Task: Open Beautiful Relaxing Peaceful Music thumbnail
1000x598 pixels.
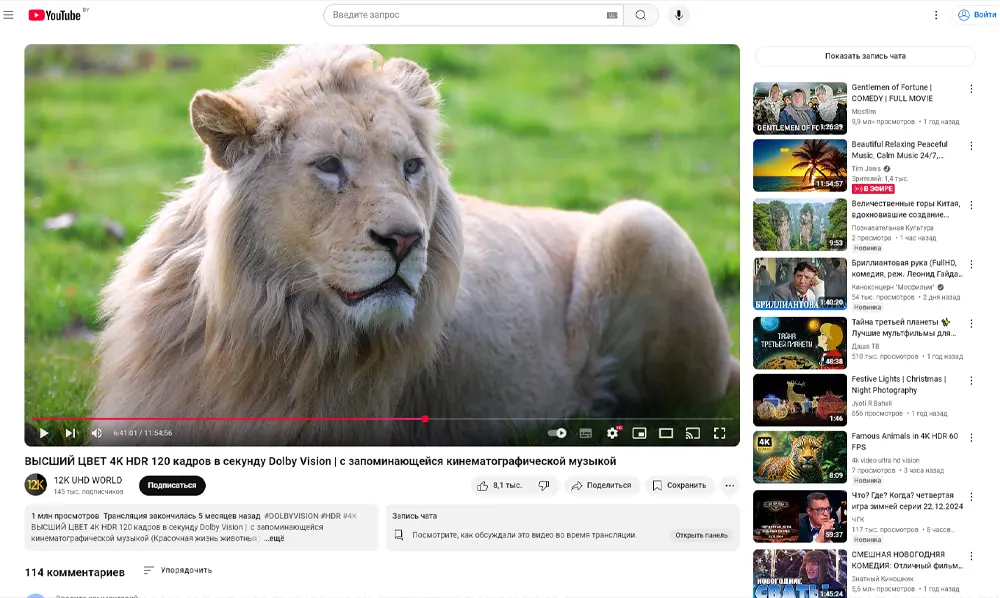Action: coord(800,166)
